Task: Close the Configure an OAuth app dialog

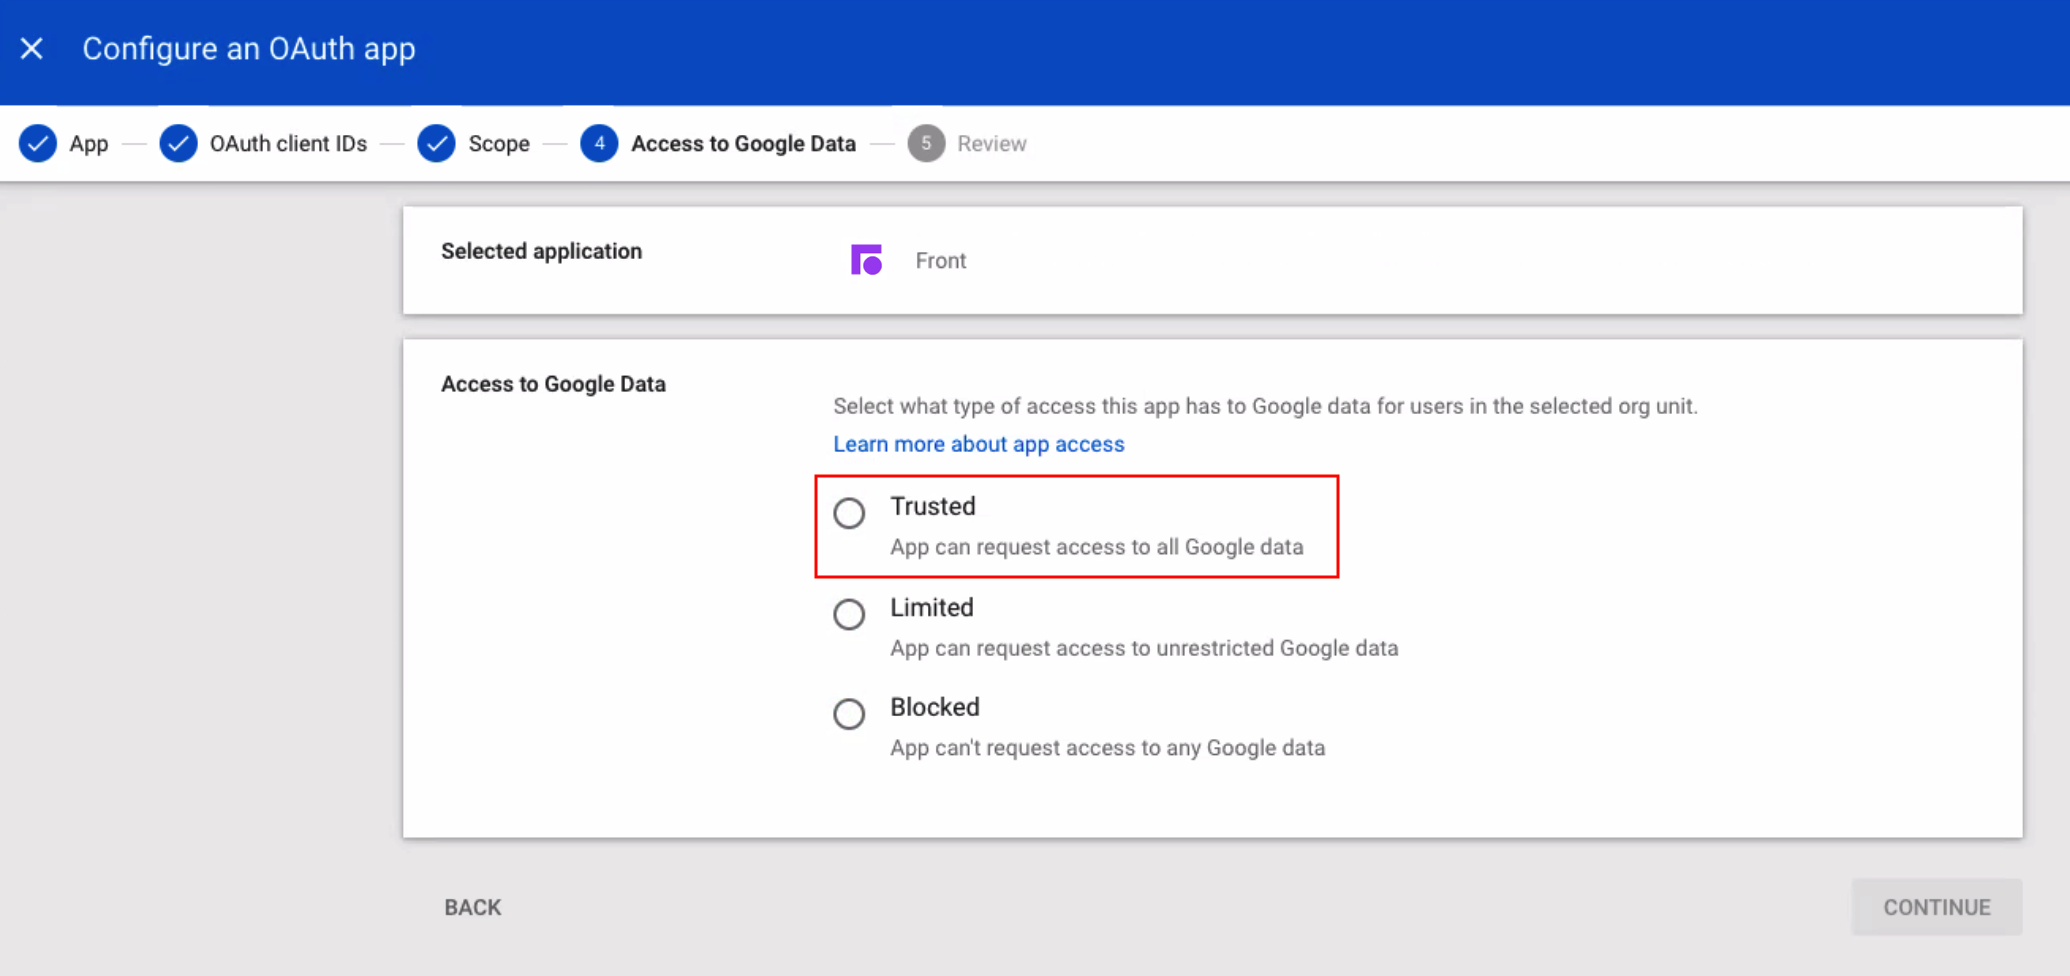Action: [32, 48]
